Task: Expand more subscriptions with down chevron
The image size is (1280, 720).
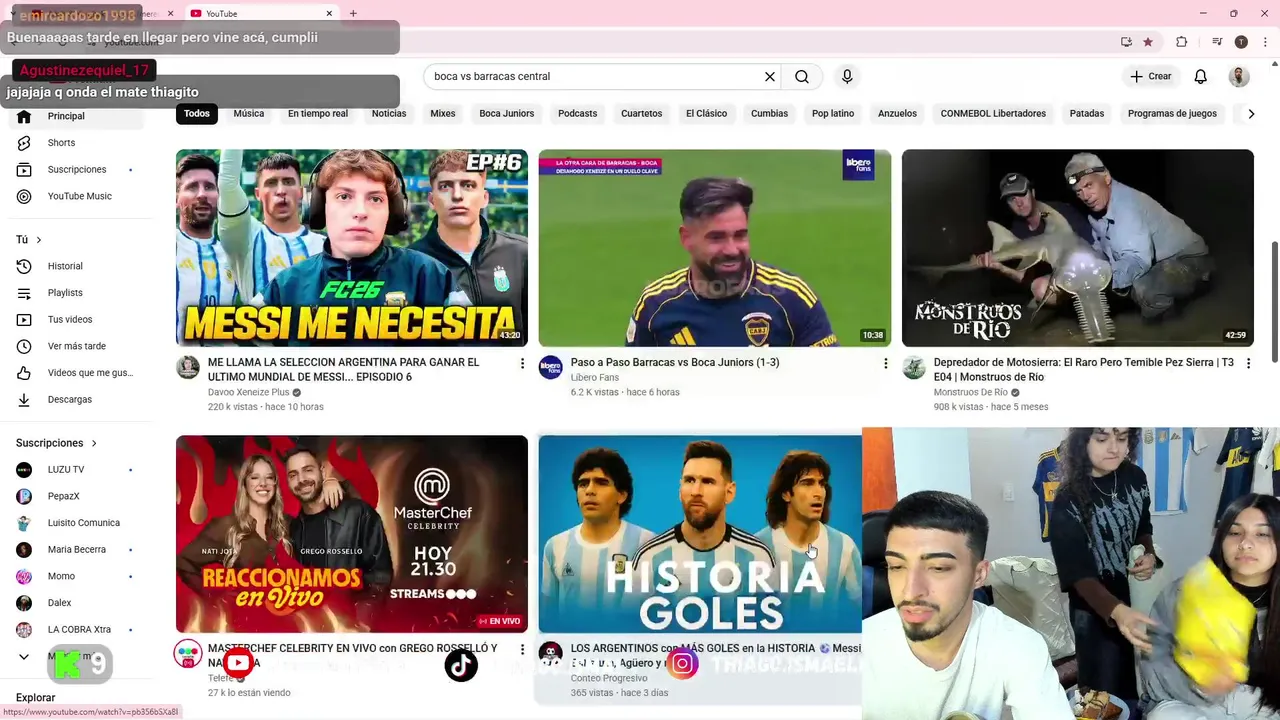Action: click(24, 657)
